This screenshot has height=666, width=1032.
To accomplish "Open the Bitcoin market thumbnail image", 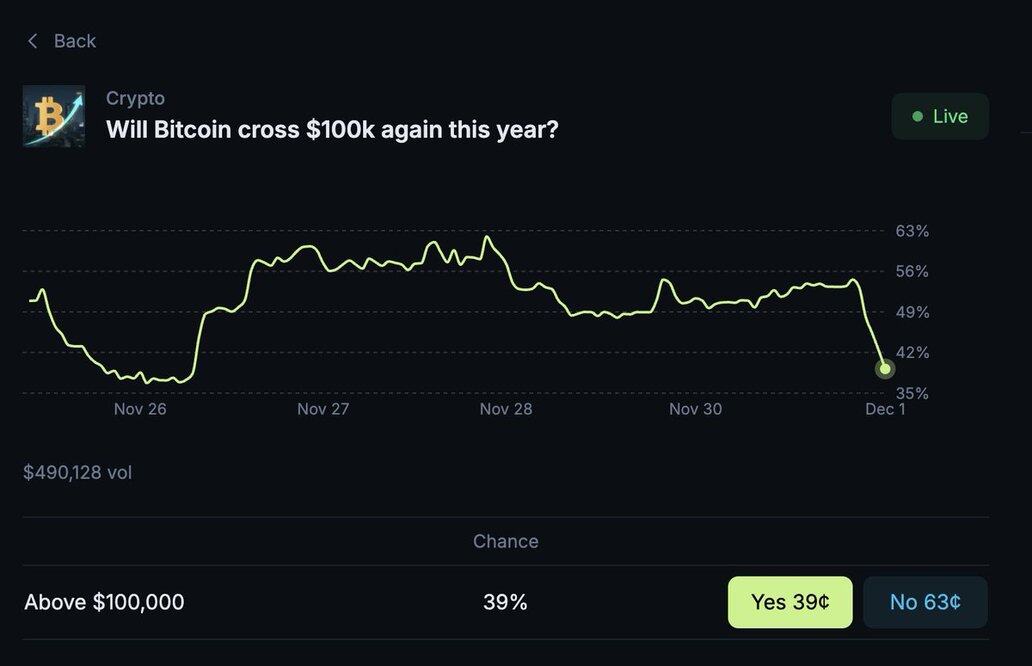I will [x=54, y=116].
